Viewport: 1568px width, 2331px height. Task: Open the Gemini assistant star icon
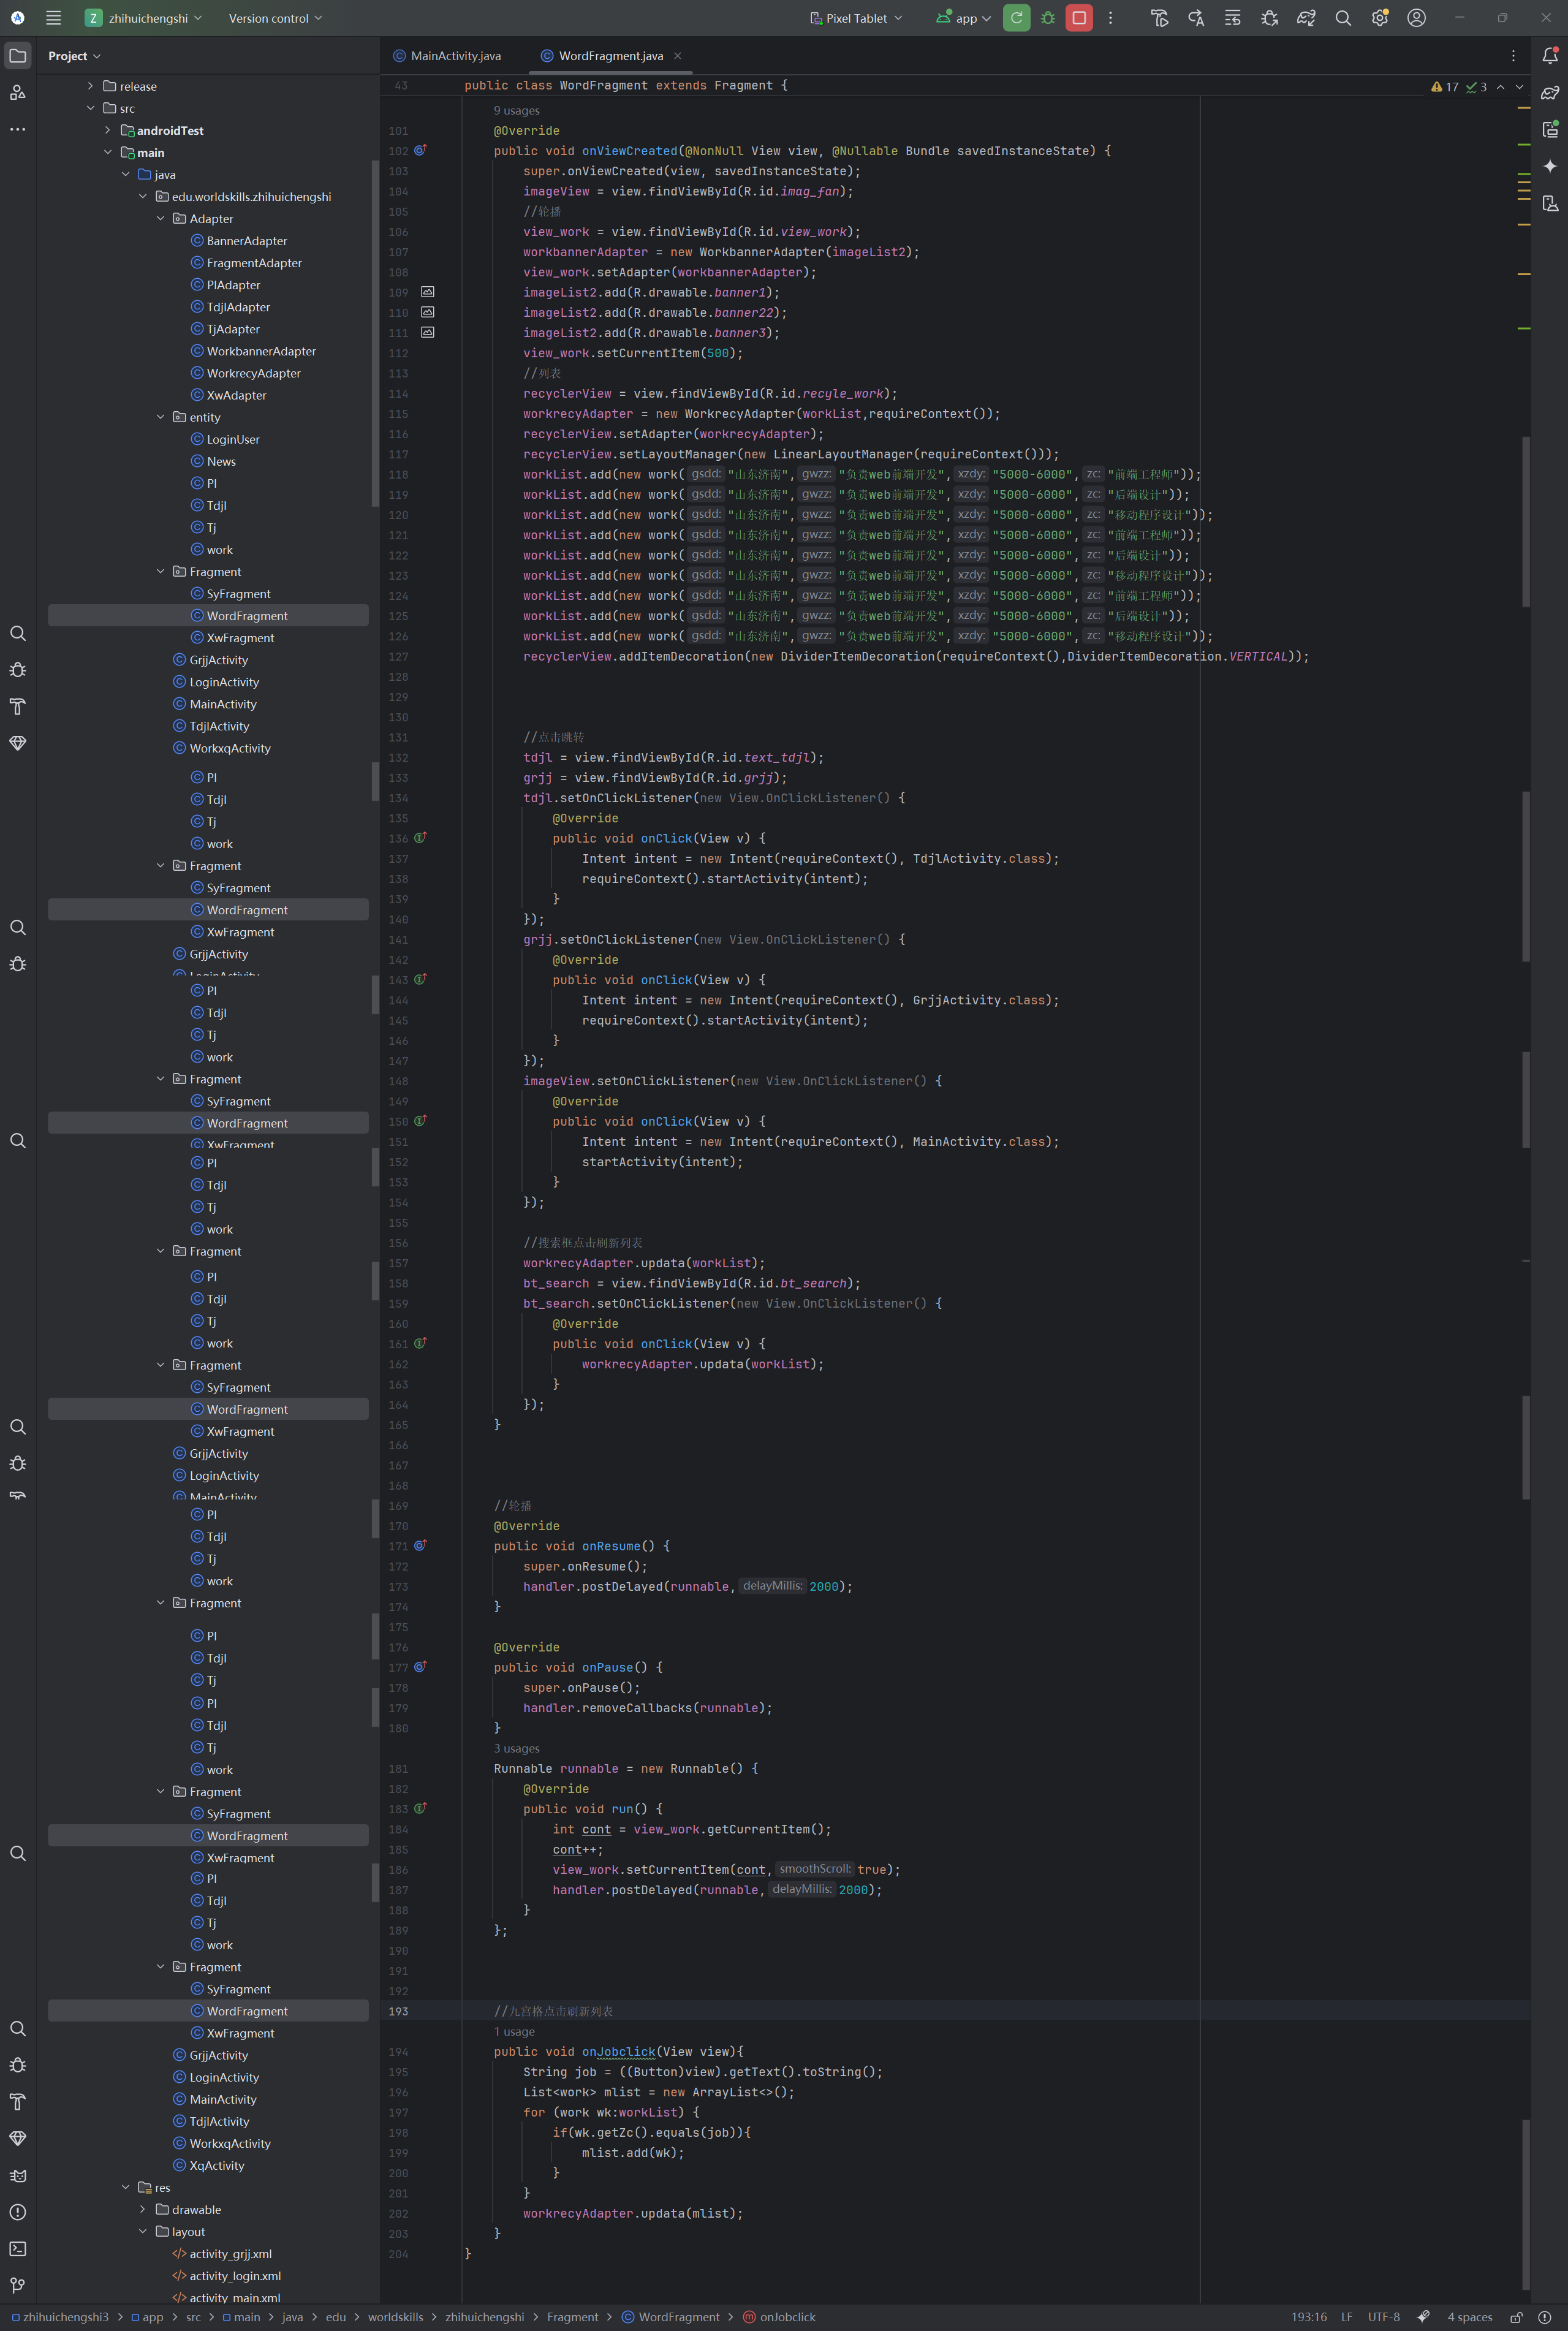[x=1549, y=166]
